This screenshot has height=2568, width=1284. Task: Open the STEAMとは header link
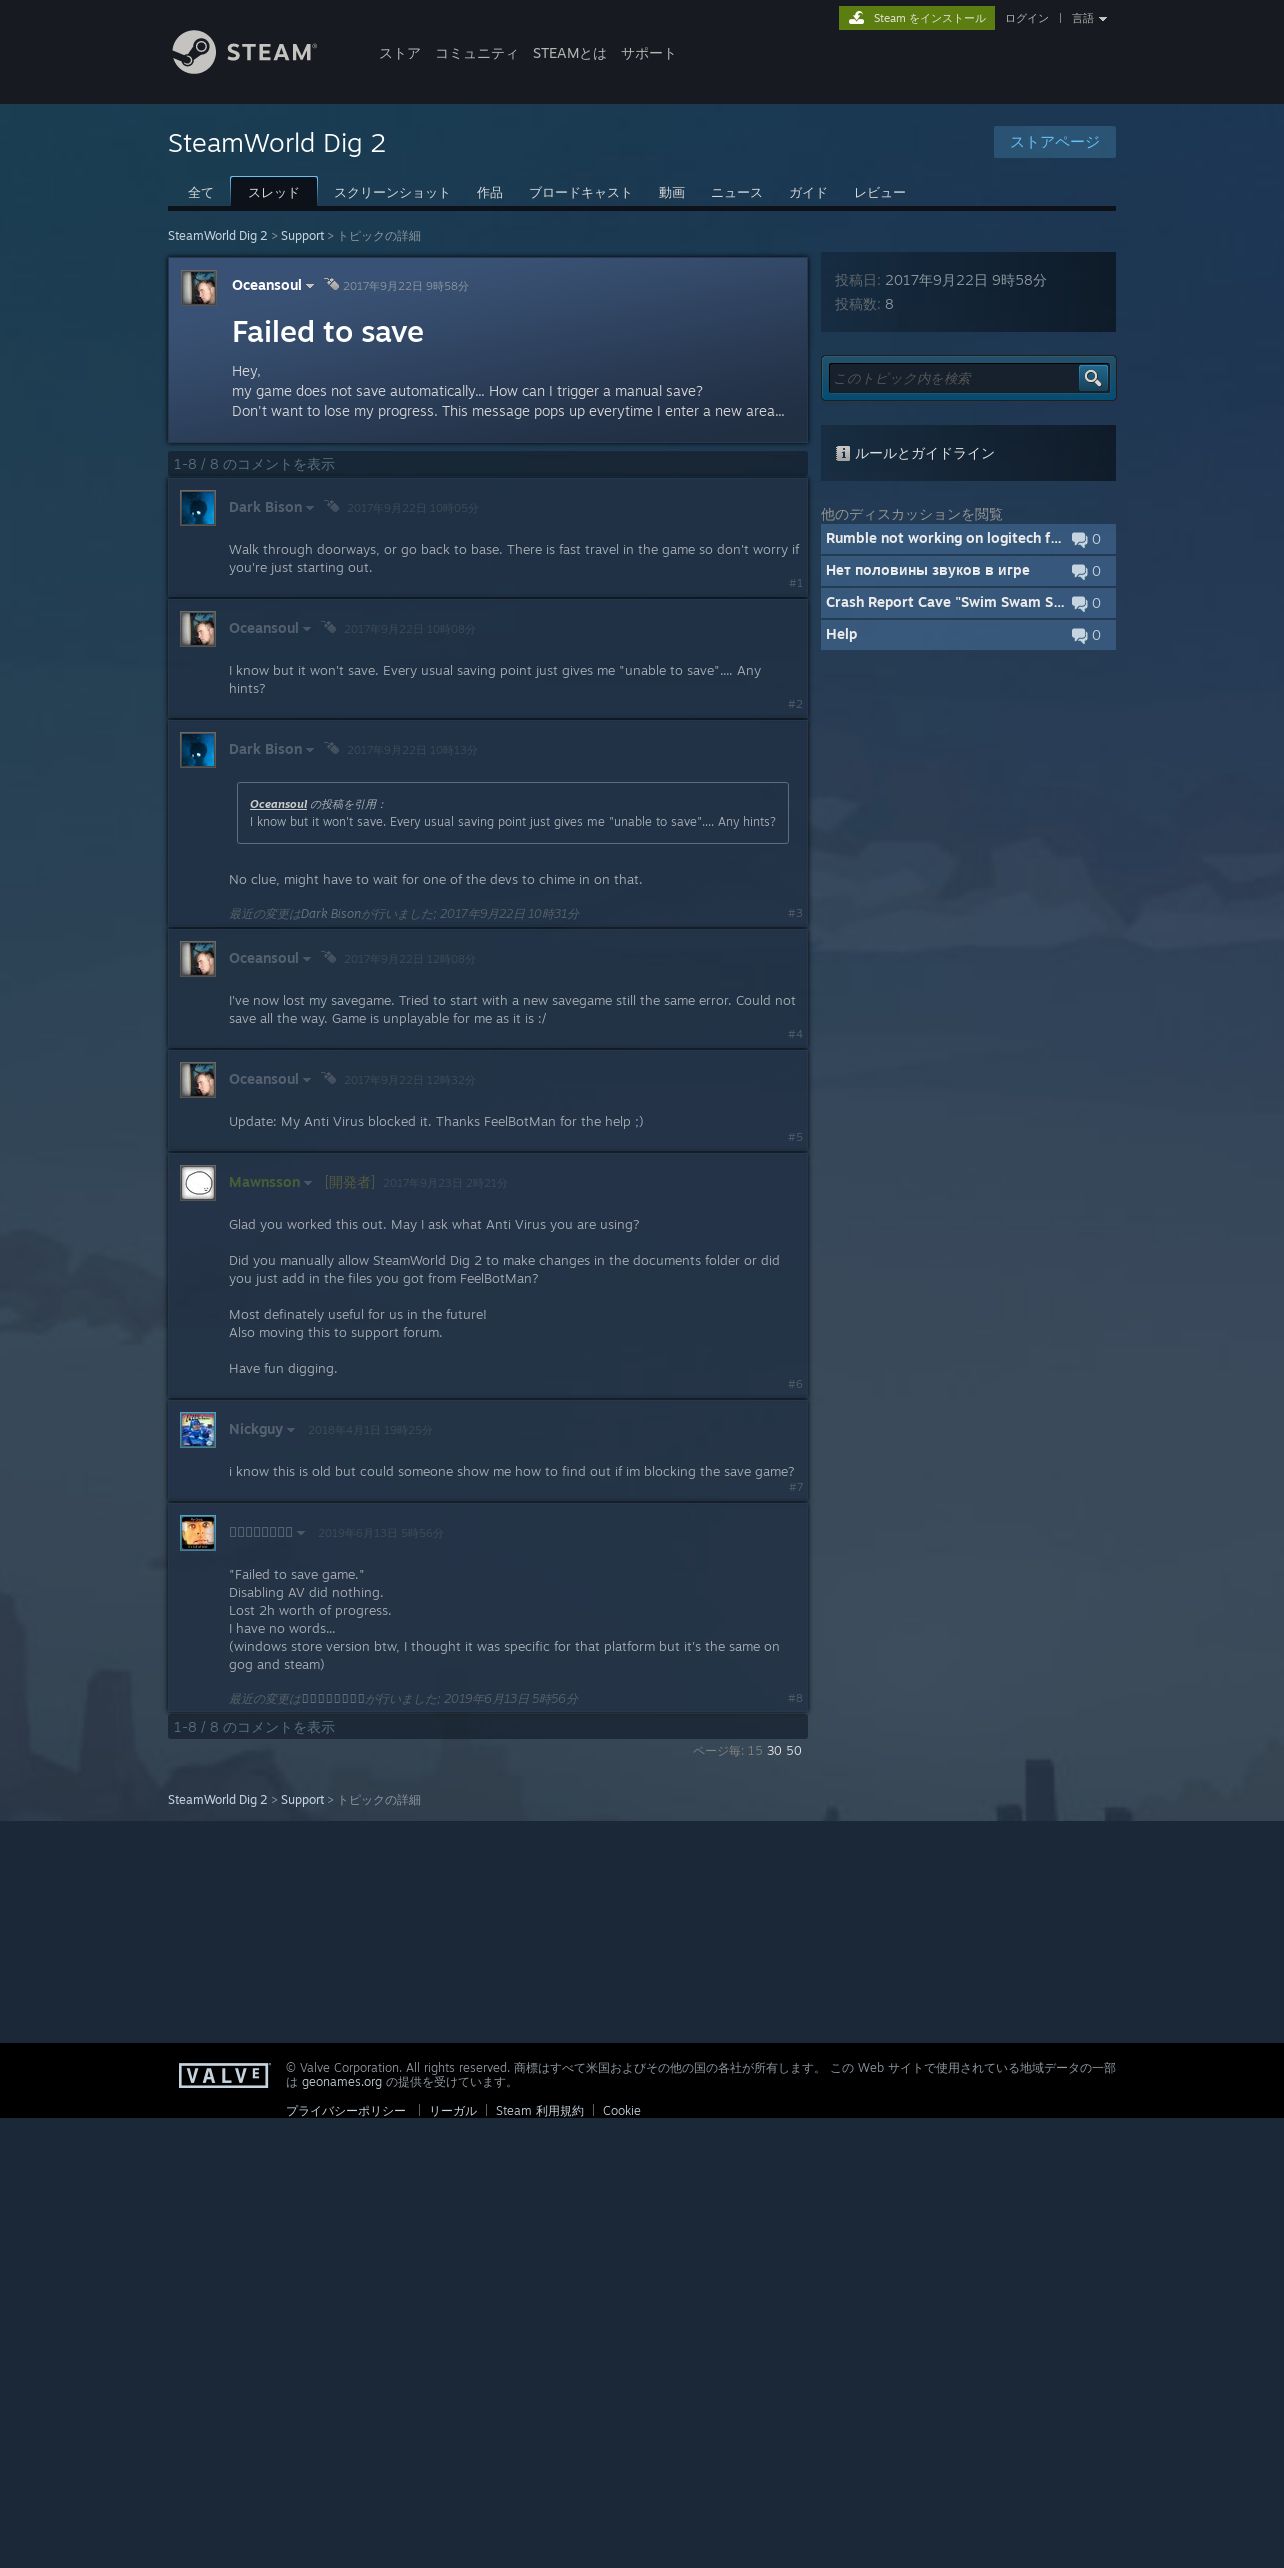(569, 53)
